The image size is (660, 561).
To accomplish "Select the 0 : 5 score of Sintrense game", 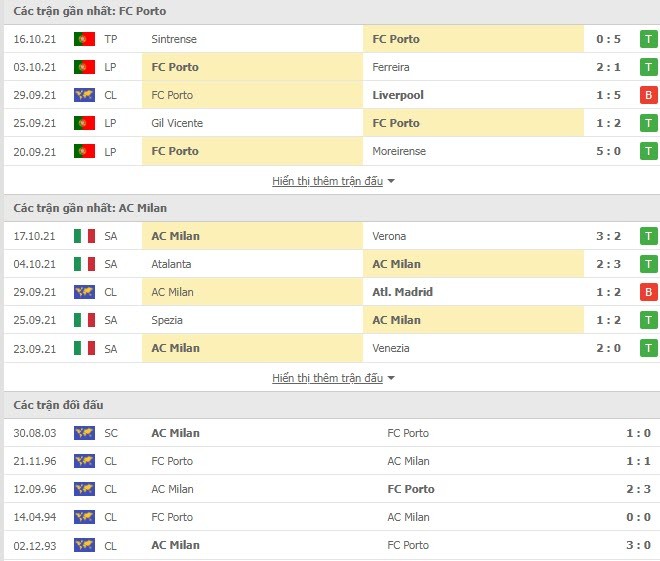I will [608, 39].
